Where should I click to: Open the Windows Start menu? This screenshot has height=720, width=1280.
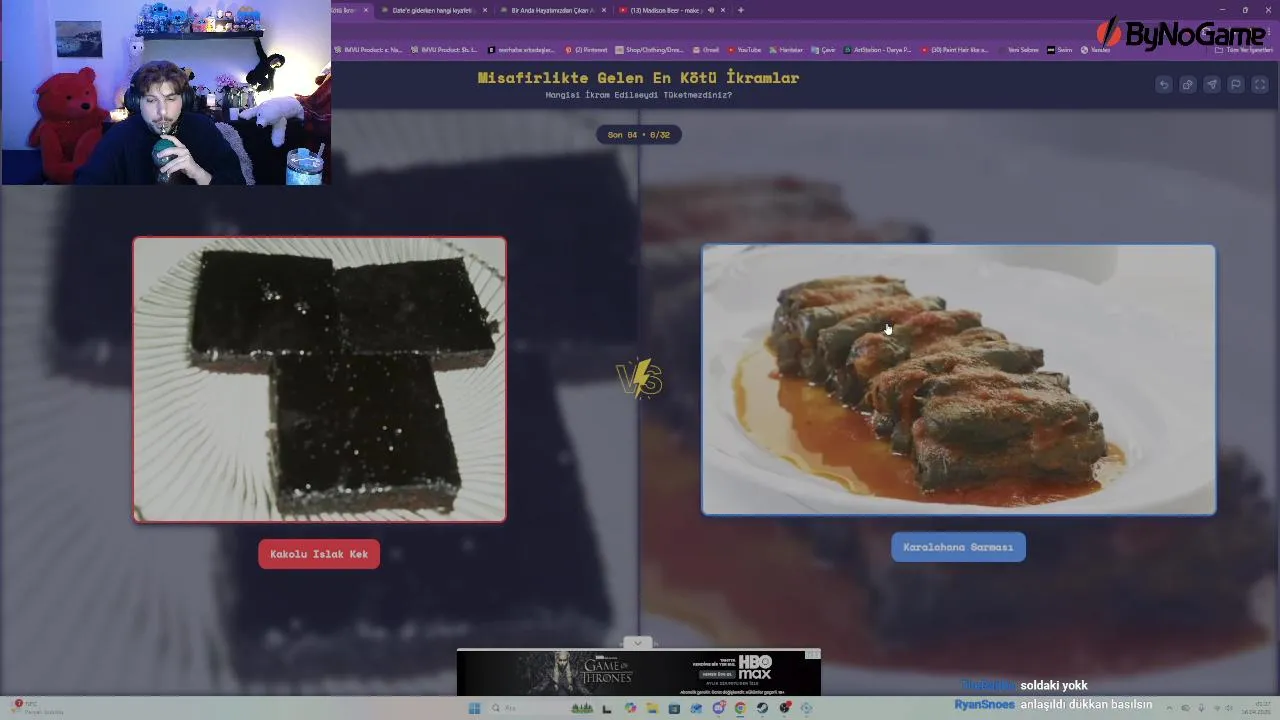[474, 708]
